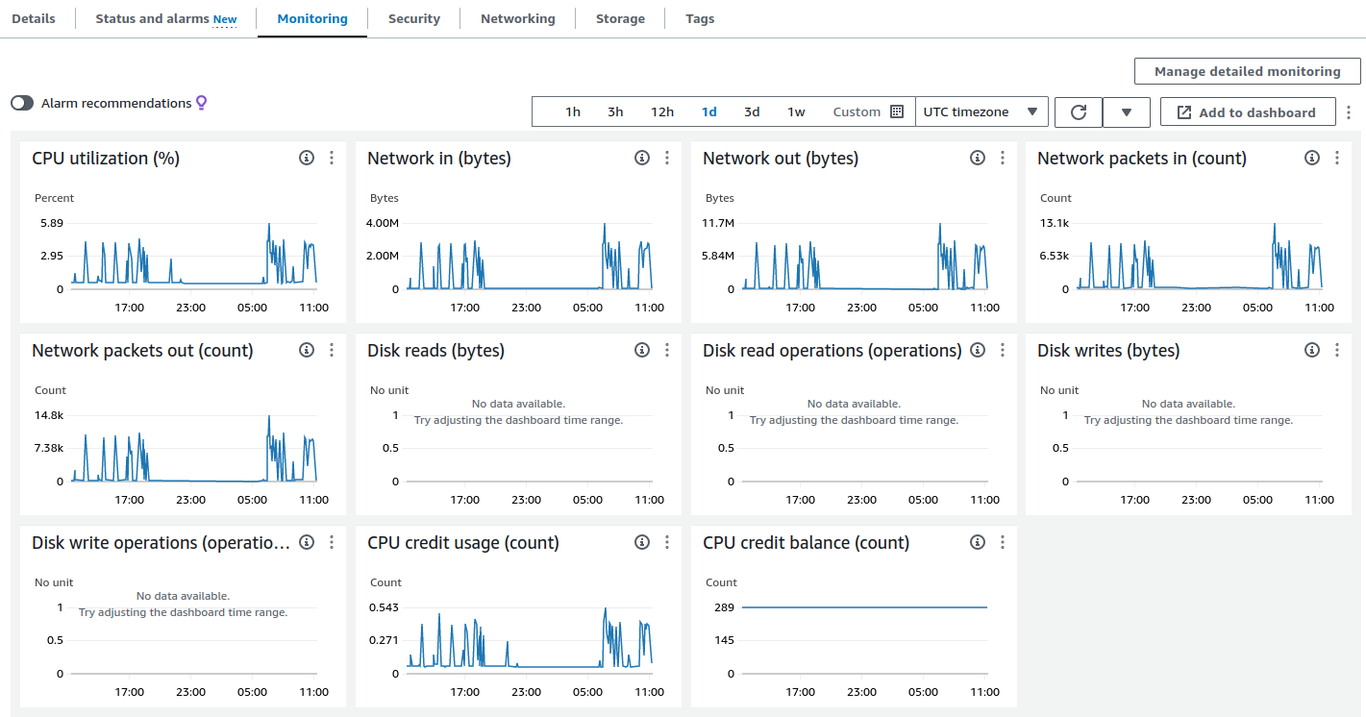Select the 1h time range
Viewport: 1366px width, 717px height.
tap(573, 112)
